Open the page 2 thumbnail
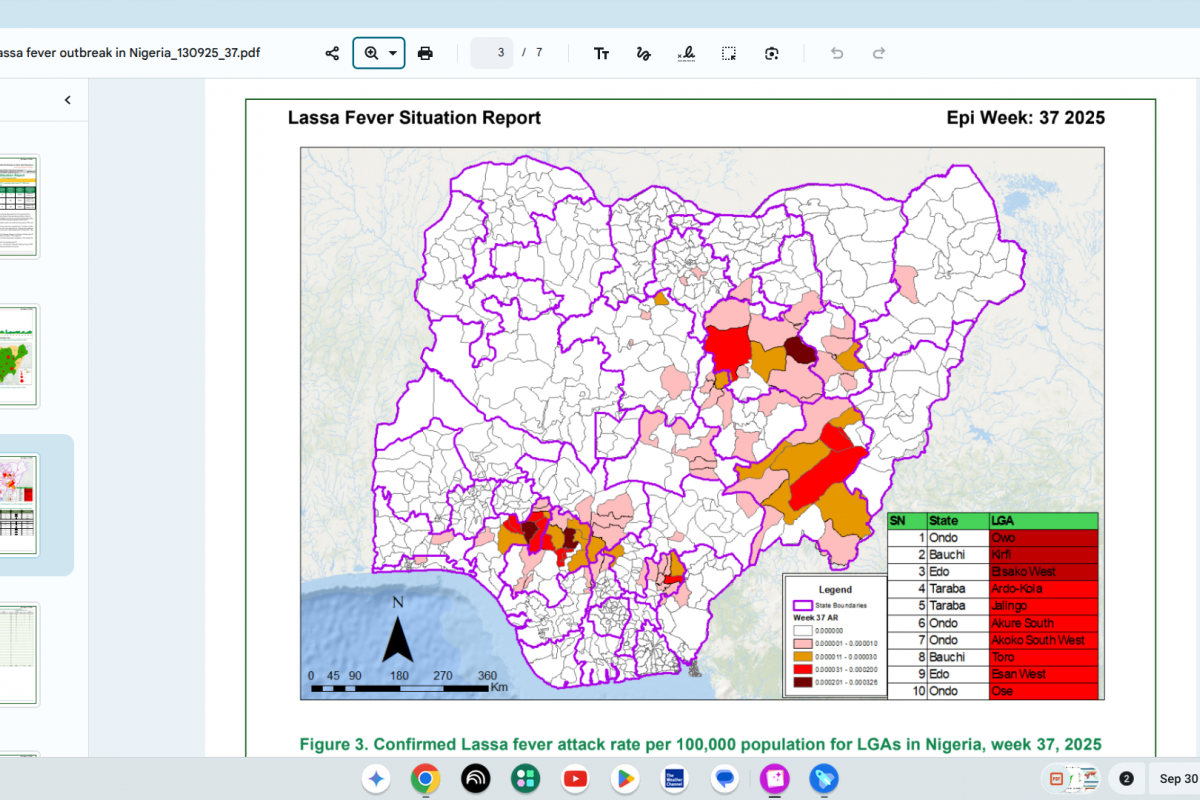The width and height of the screenshot is (1200, 800). (20, 355)
